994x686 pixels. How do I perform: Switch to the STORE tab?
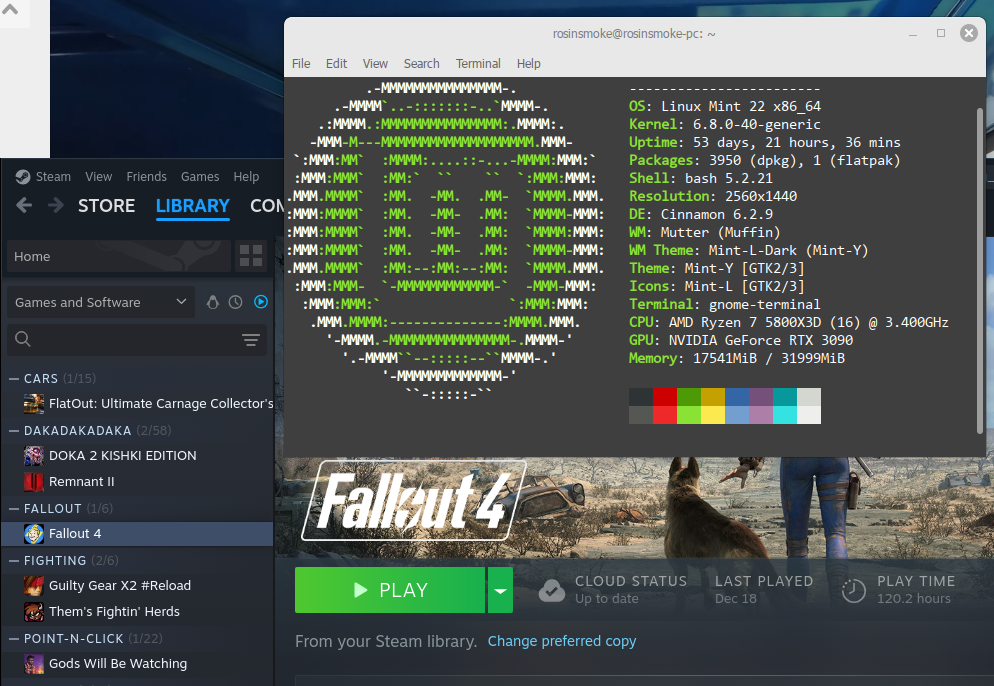pos(106,206)
